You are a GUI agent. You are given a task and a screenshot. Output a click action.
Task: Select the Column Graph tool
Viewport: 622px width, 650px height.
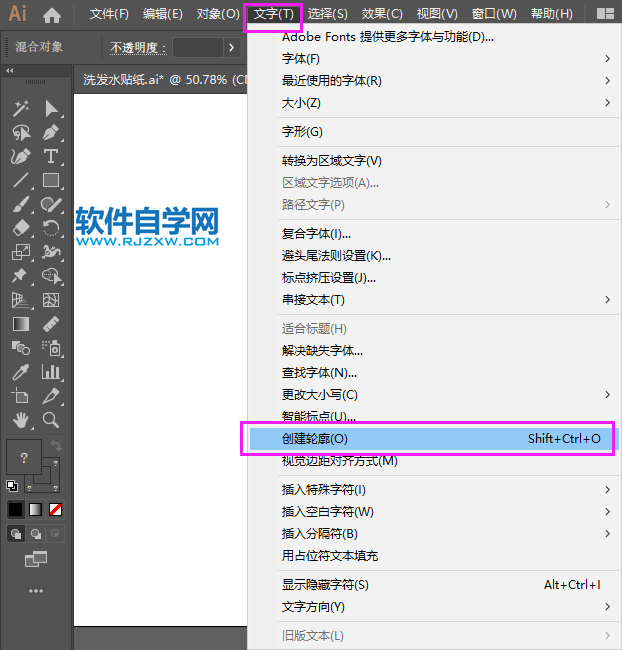[51, 372]
